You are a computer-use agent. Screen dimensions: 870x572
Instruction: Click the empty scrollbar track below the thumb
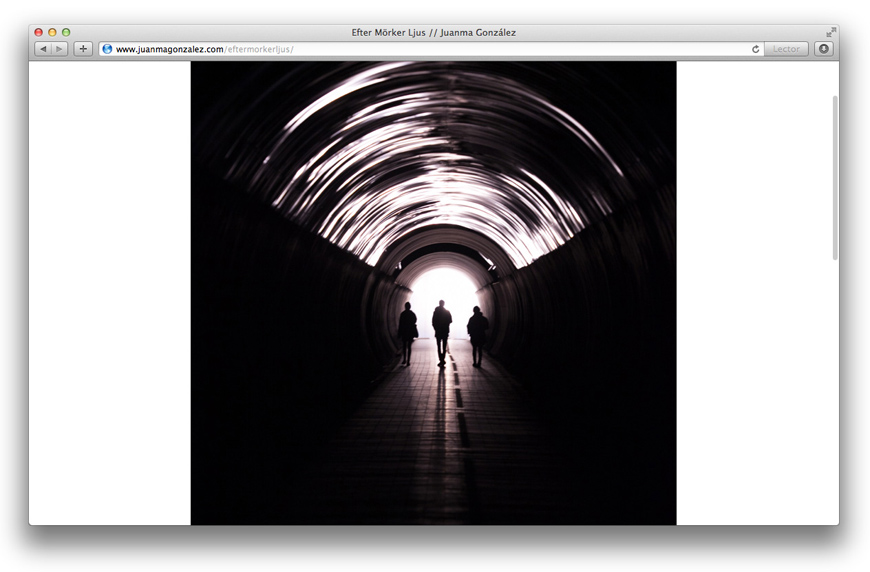coord(835,400)
